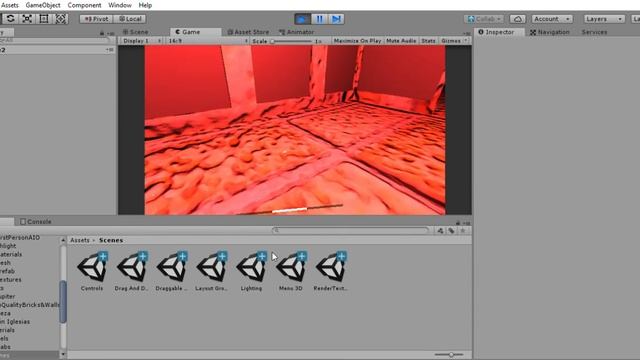
Task: Click the Project panel search field
Action: (351, 231)
